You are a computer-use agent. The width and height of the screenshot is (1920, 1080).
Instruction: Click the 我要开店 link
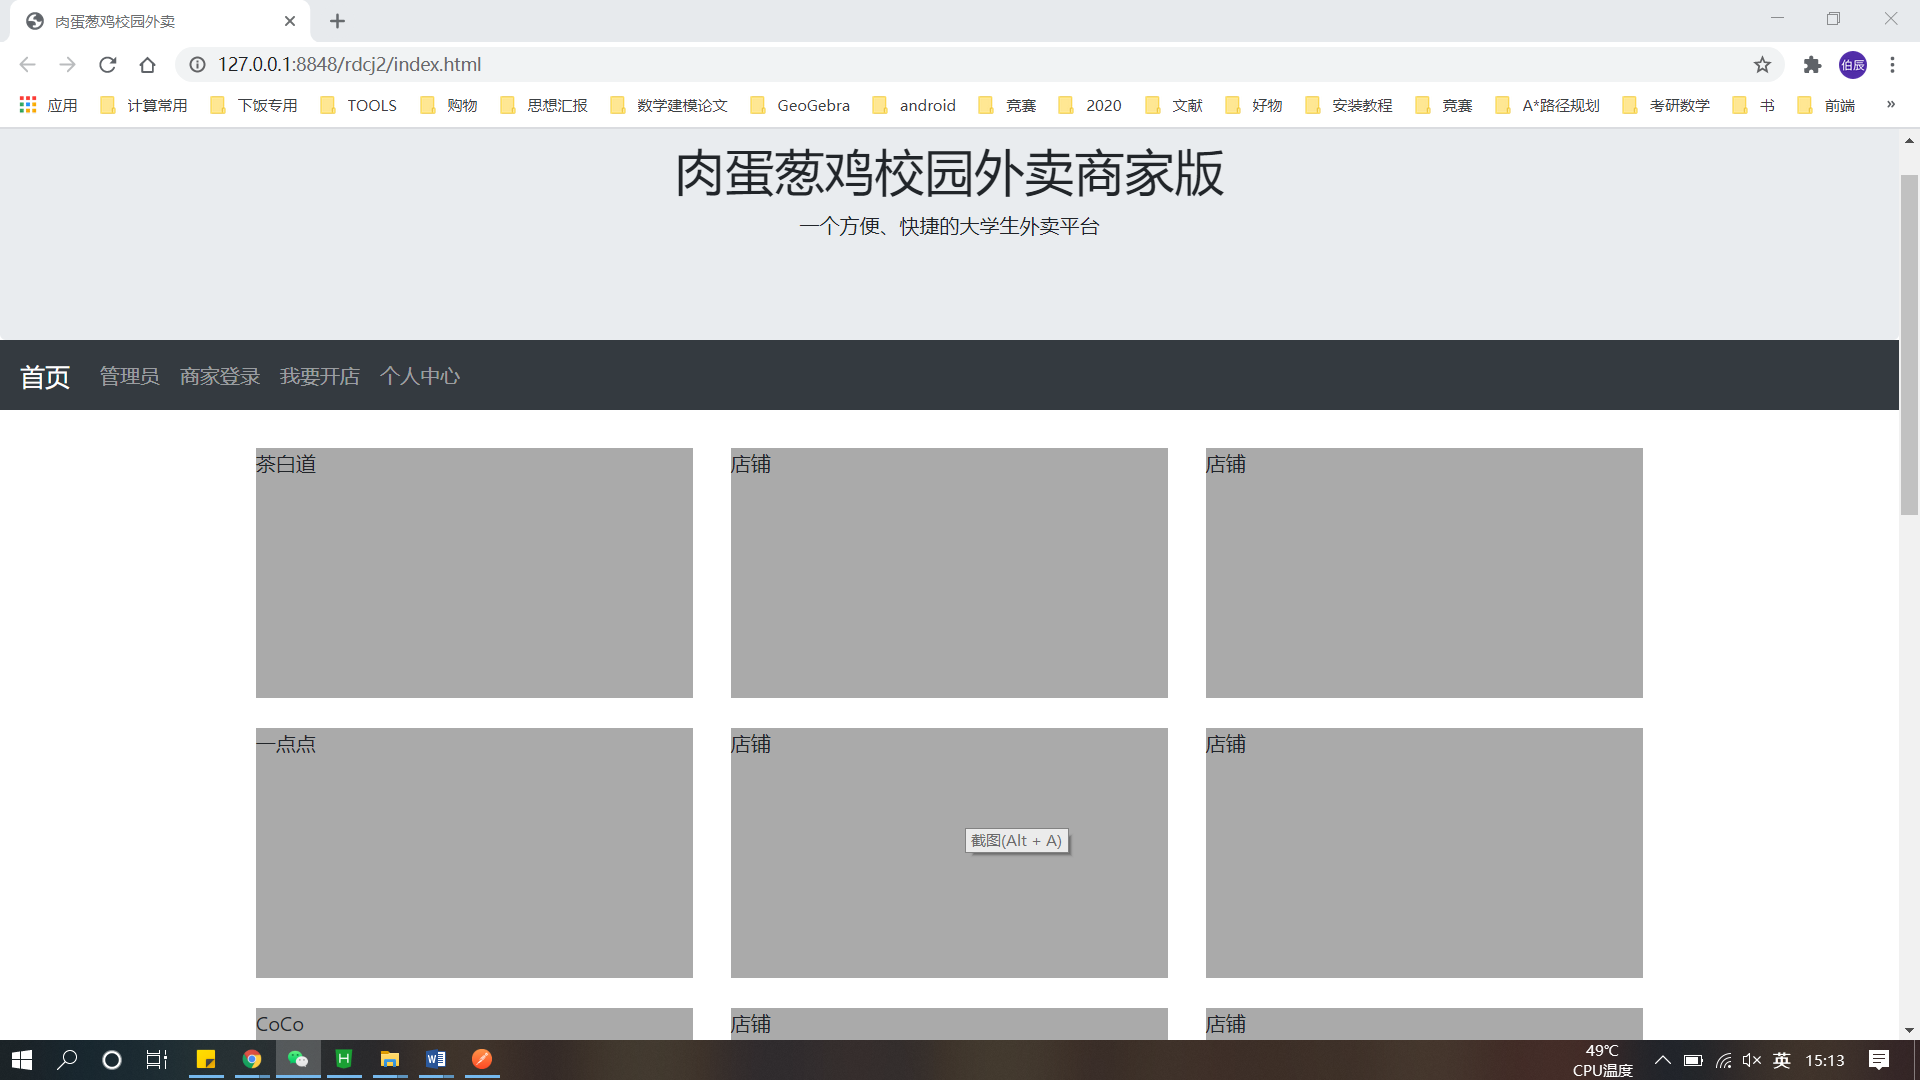pyautogui.click(x=319, y=376)
